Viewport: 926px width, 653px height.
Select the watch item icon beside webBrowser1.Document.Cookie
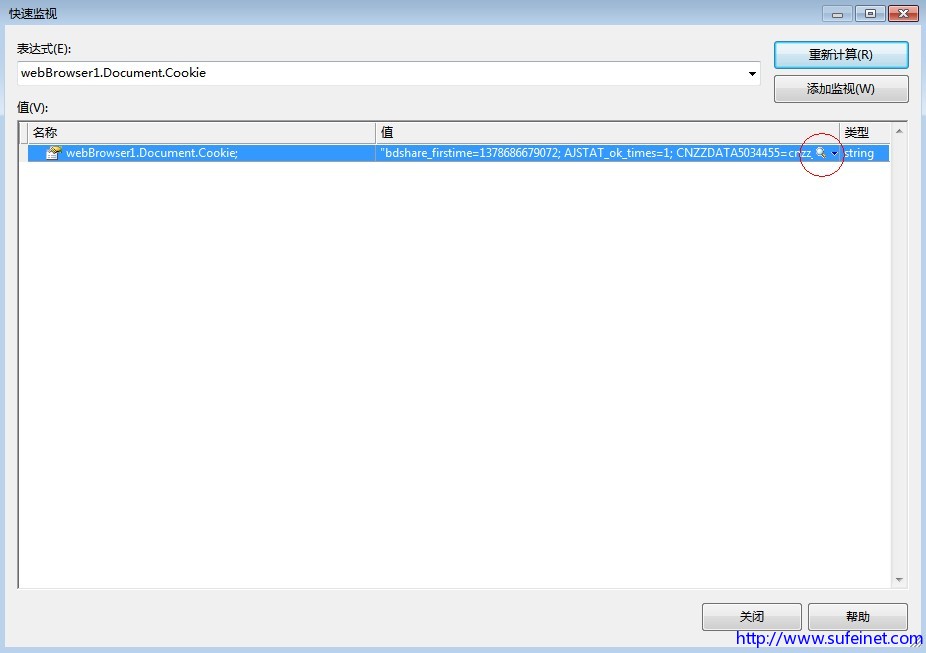[54, 153]
